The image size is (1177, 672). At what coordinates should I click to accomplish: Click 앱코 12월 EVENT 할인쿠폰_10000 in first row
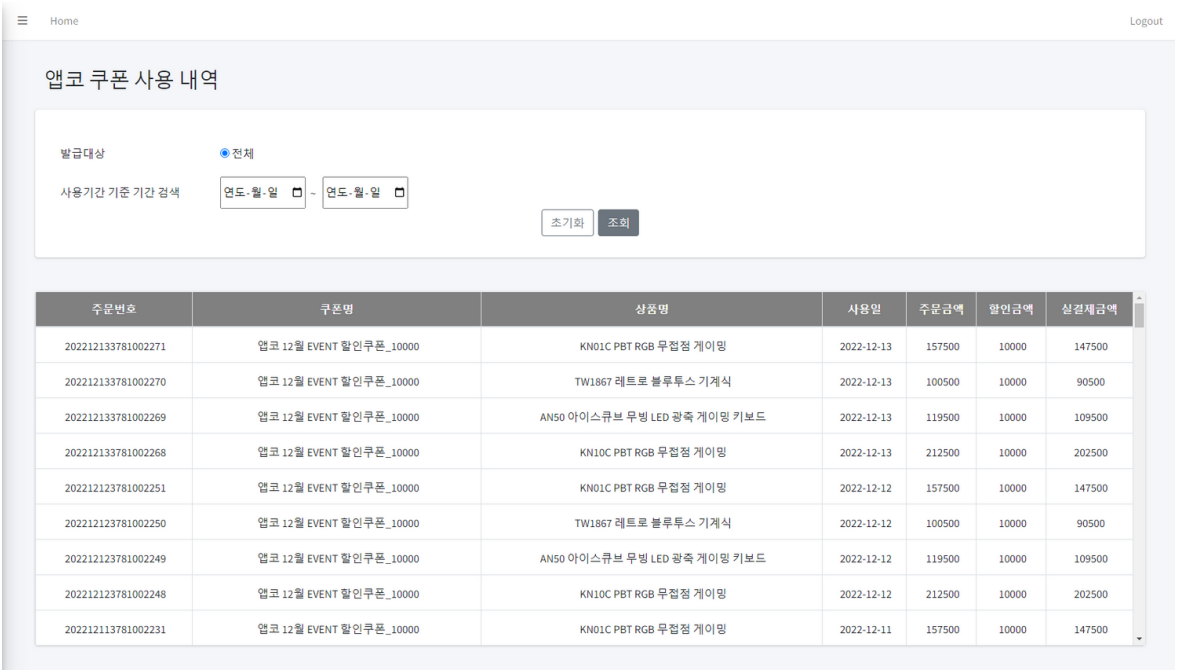336,345
